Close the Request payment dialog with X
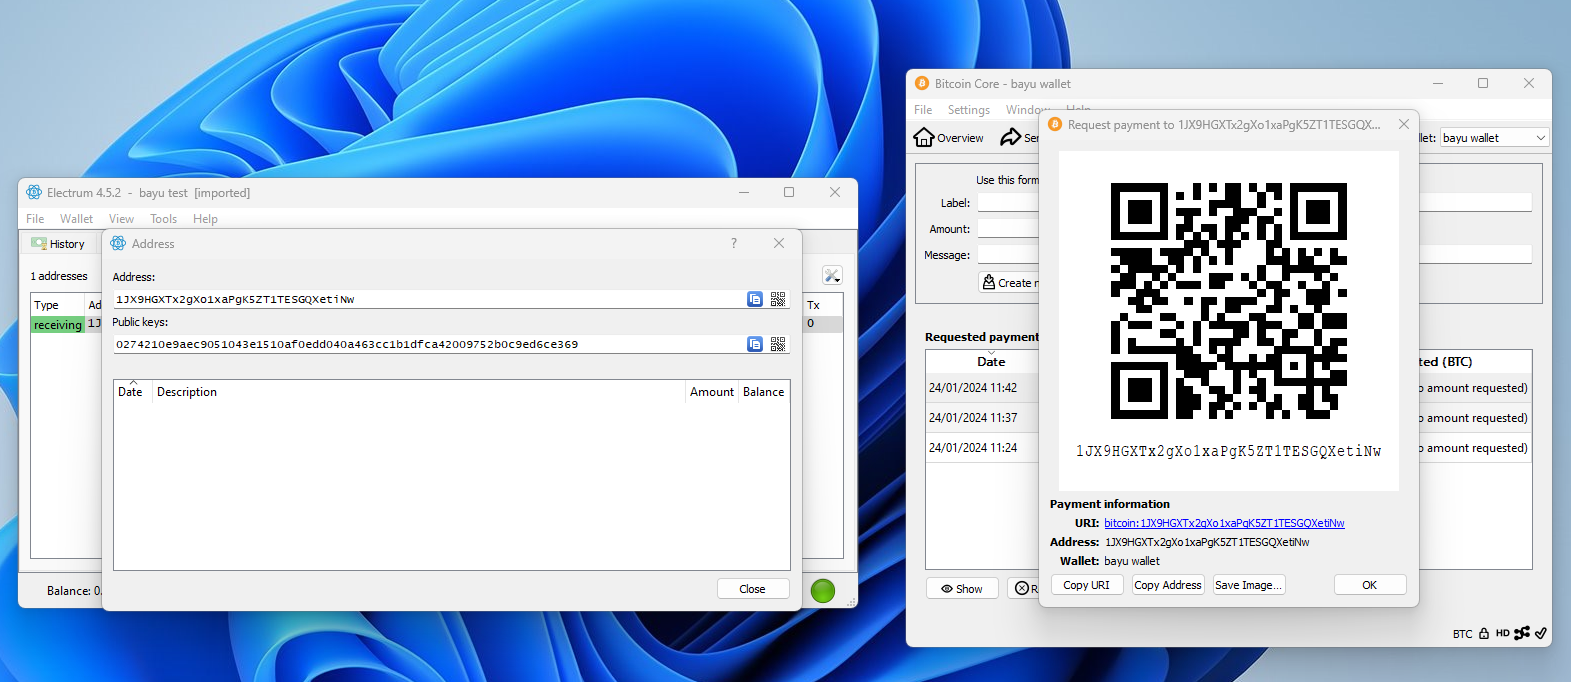 (1404, 124)
